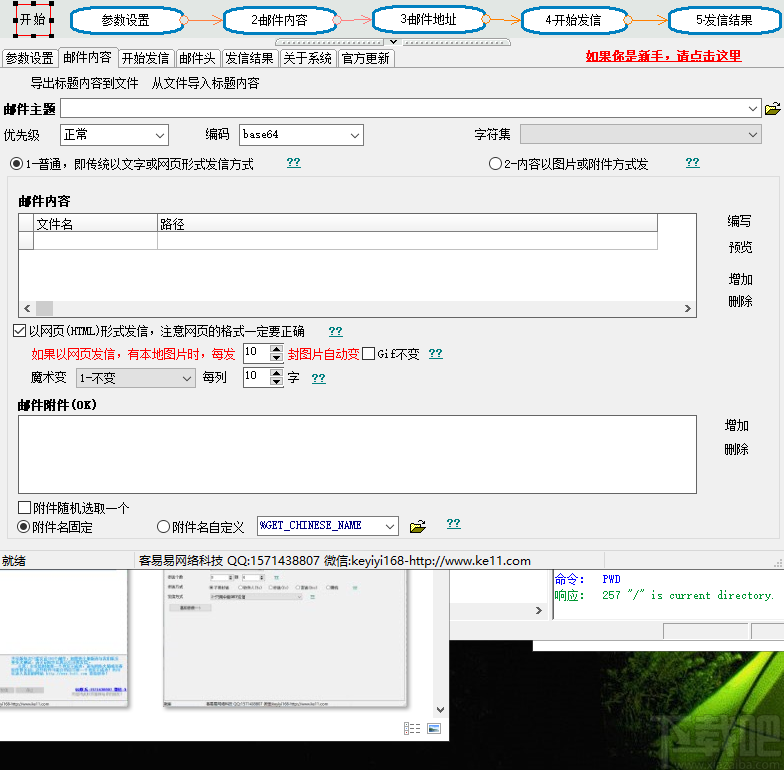Open ?? help beside 每列 字 setting
Image resolution: width=784 pixels, height=770 pixels.
coord(318,378)
